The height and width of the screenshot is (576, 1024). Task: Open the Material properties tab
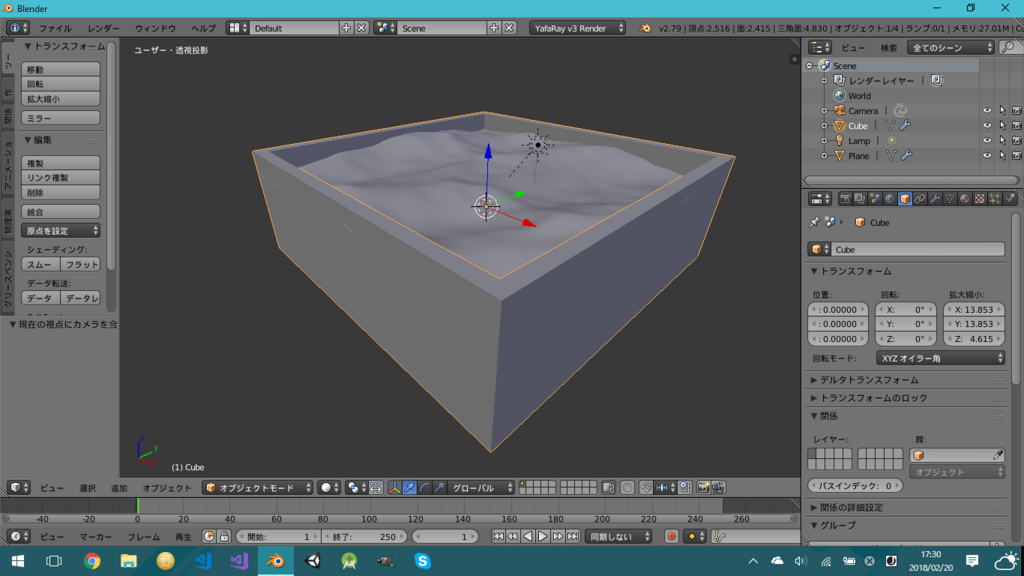965,199
